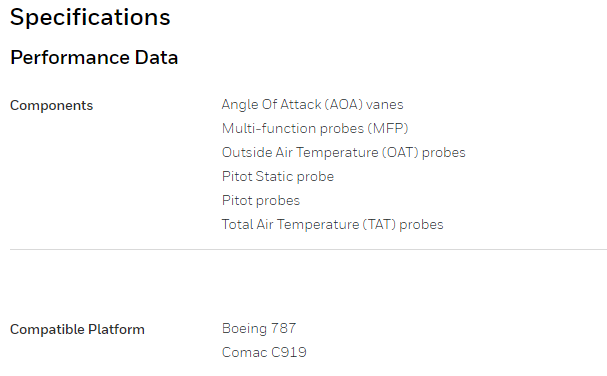Click Multi-function probes (MFP) entry

315,129
